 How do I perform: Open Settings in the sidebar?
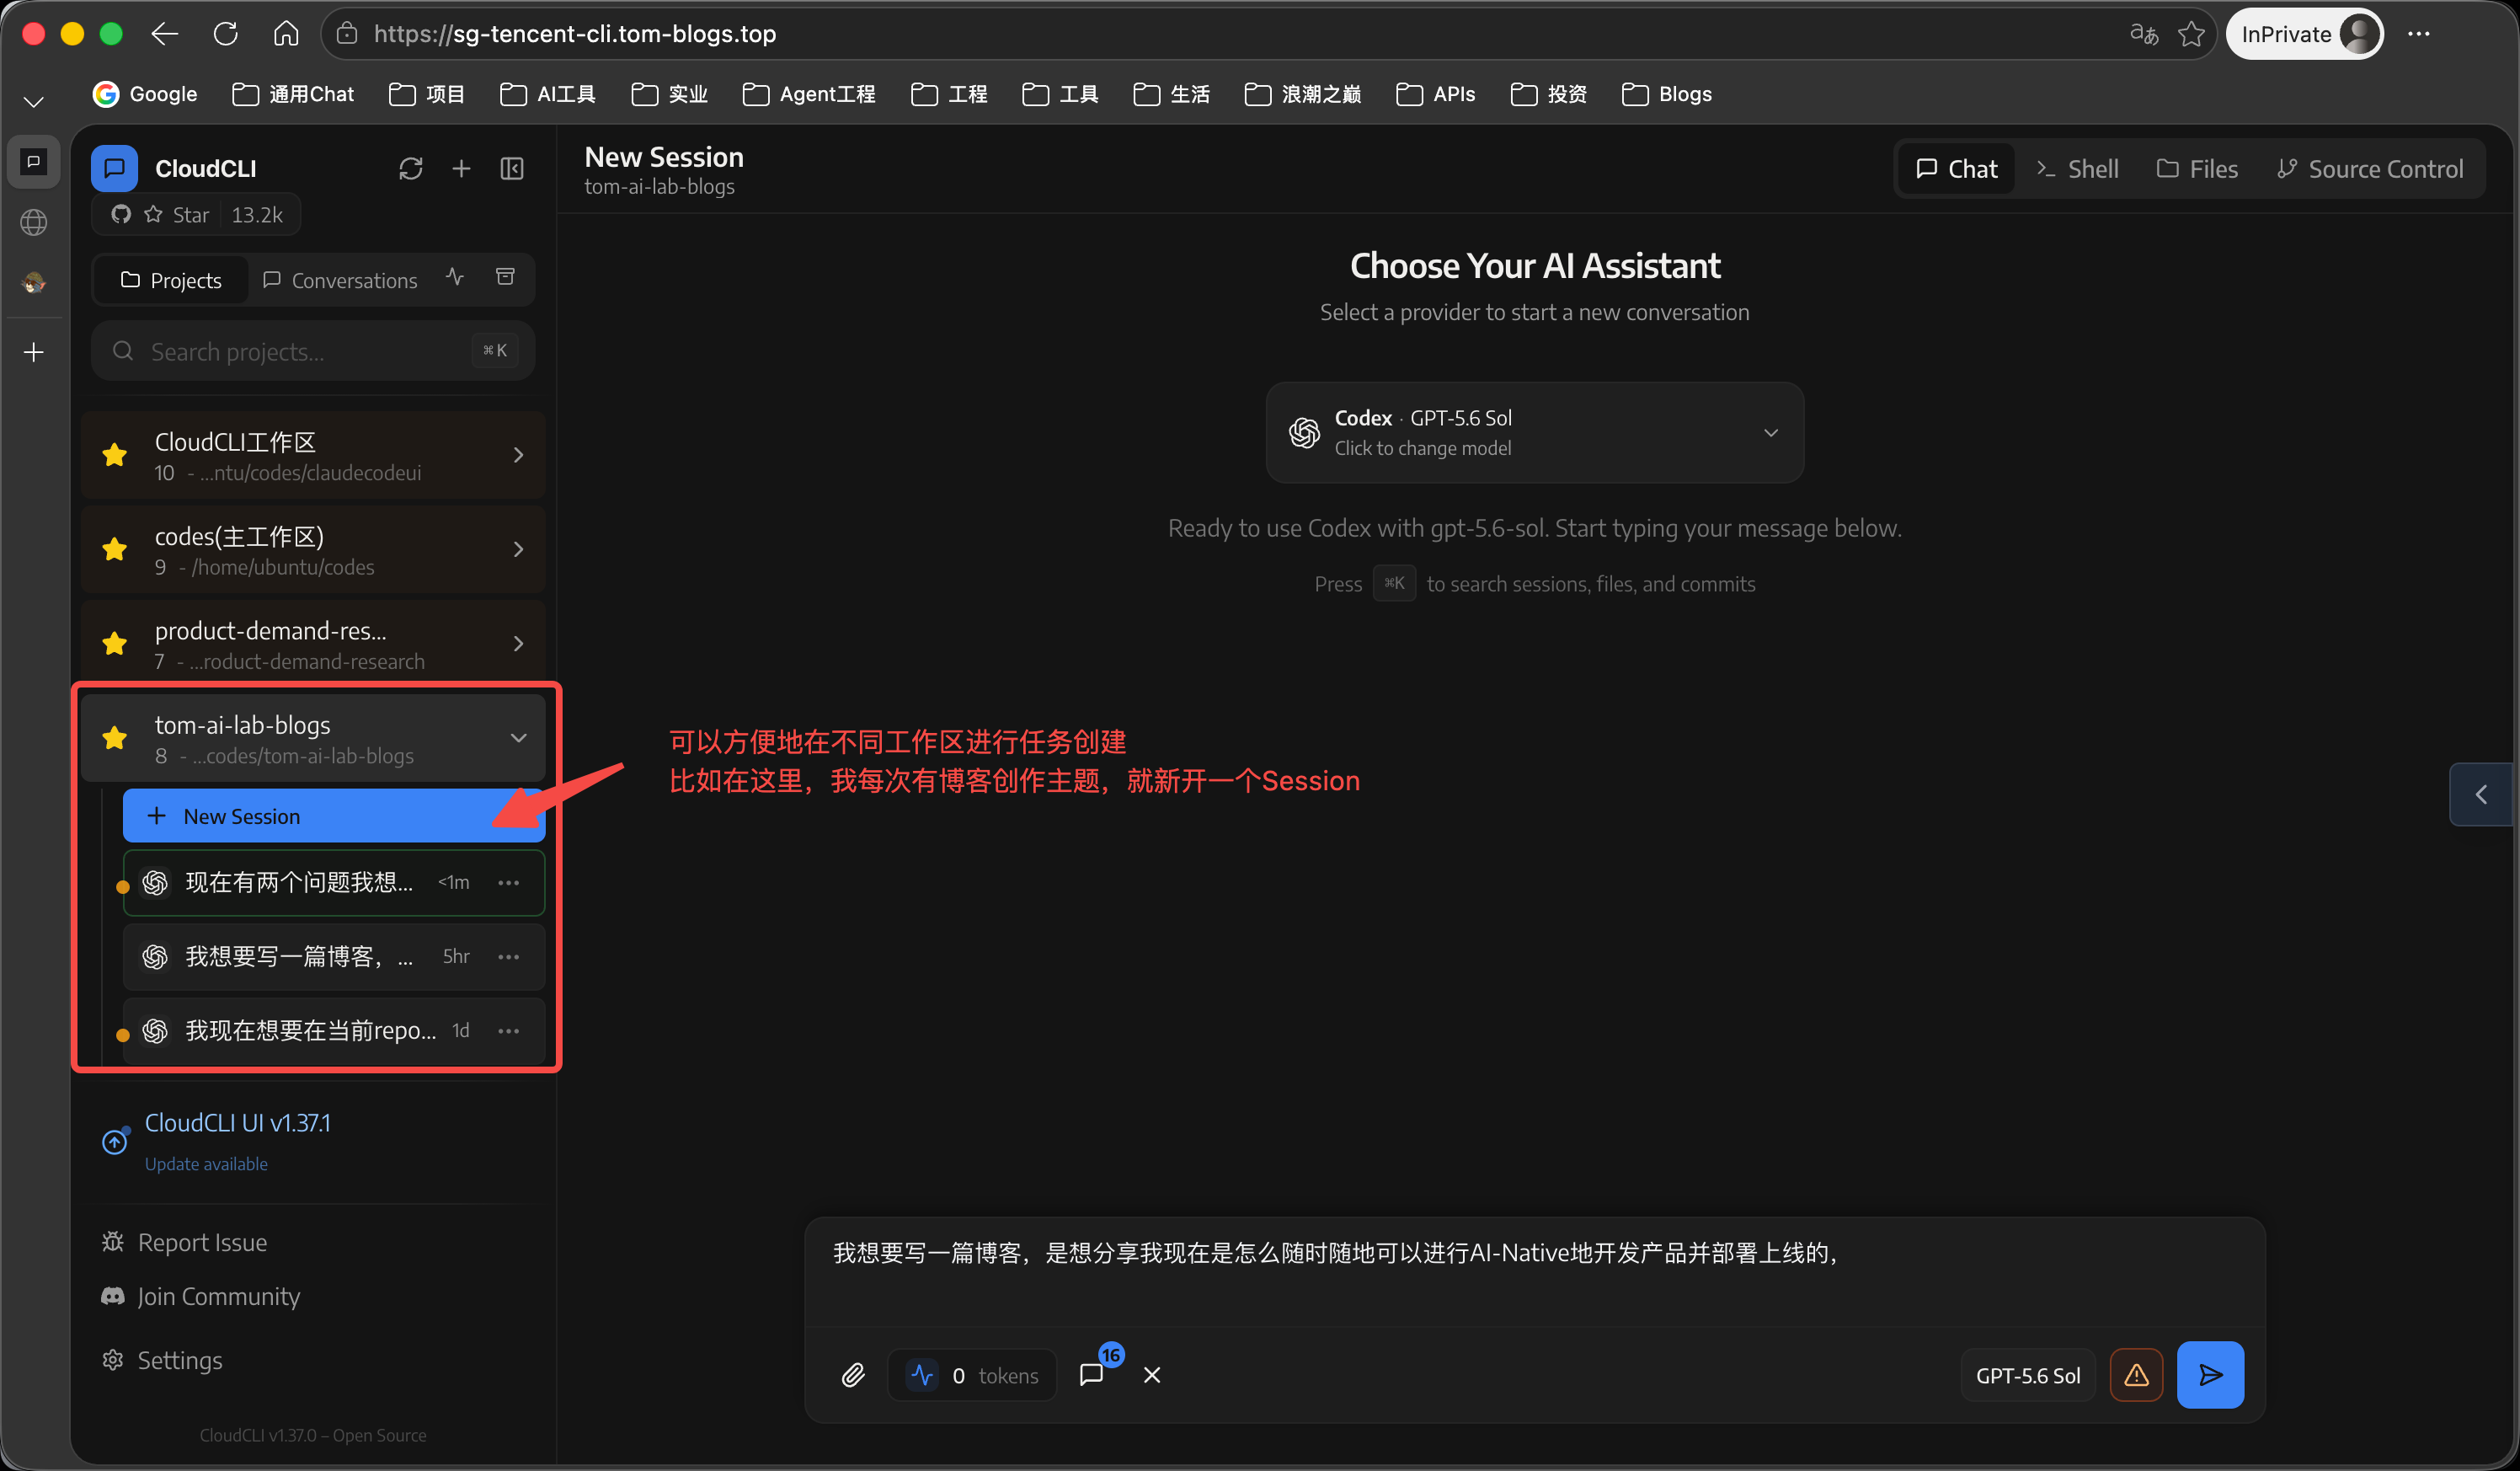(162, 1360)
